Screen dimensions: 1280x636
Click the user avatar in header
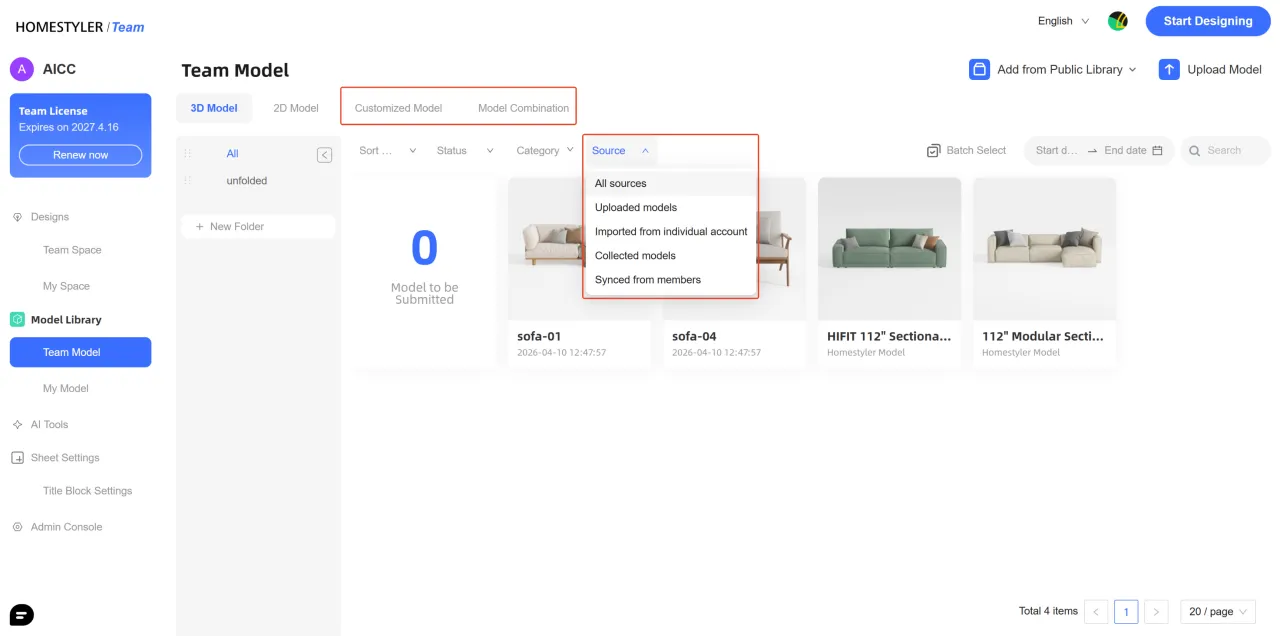pos(1117,21)
